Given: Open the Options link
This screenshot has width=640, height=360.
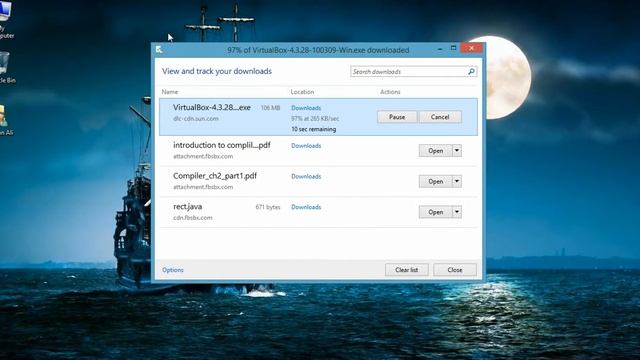Looking at the screenshot, I should 173,270.
